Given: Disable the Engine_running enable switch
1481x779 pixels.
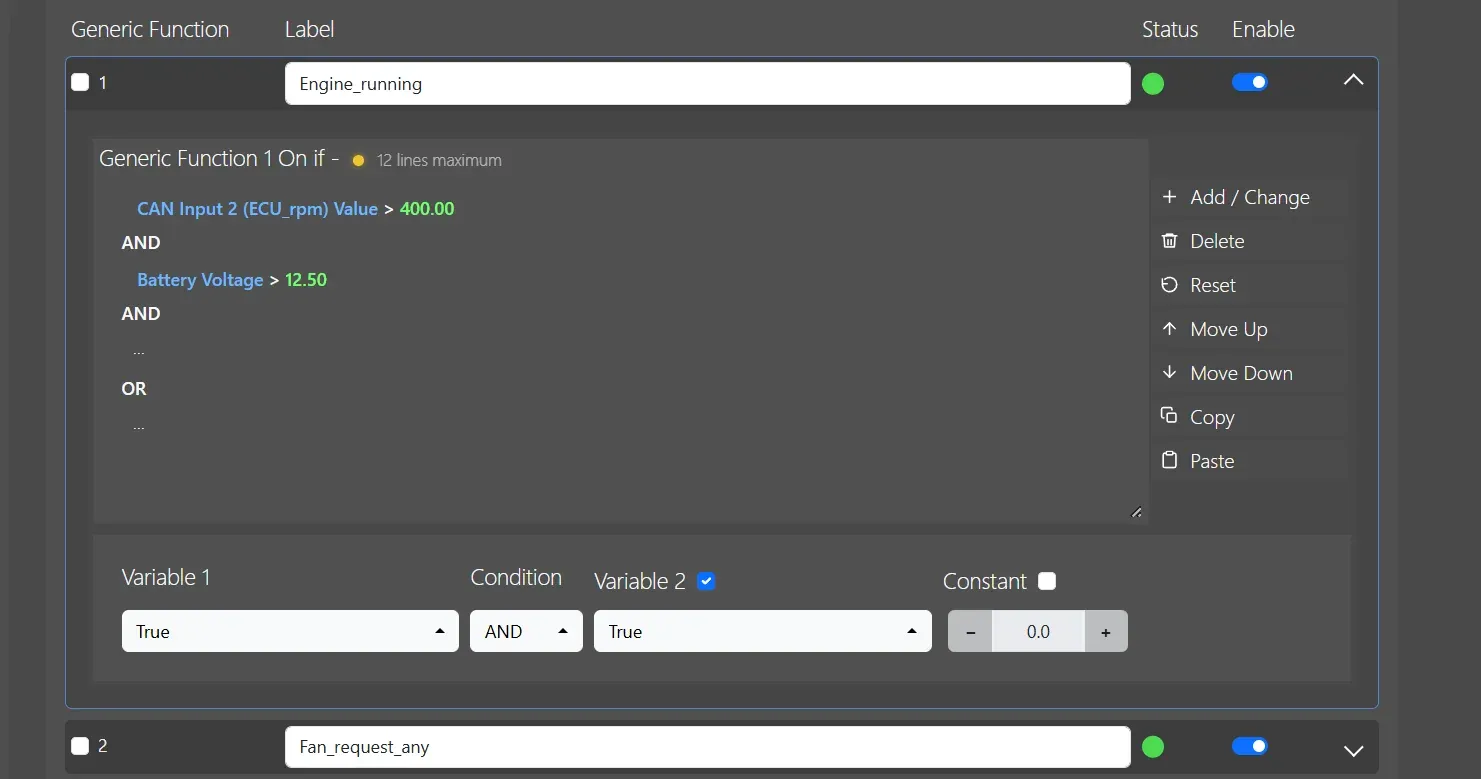Looking at the screenshot, I should [x=1250, y=82].
